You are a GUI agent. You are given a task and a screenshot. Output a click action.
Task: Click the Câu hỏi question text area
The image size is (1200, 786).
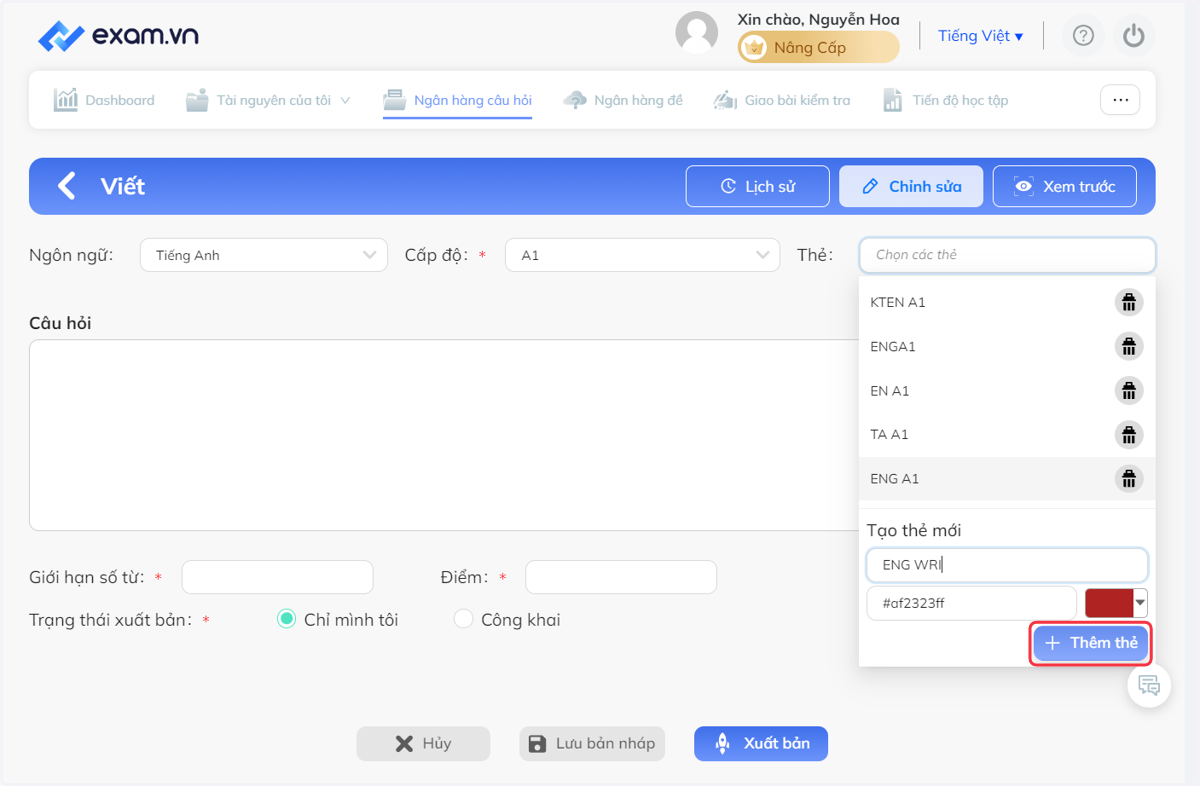click(443, 435)
